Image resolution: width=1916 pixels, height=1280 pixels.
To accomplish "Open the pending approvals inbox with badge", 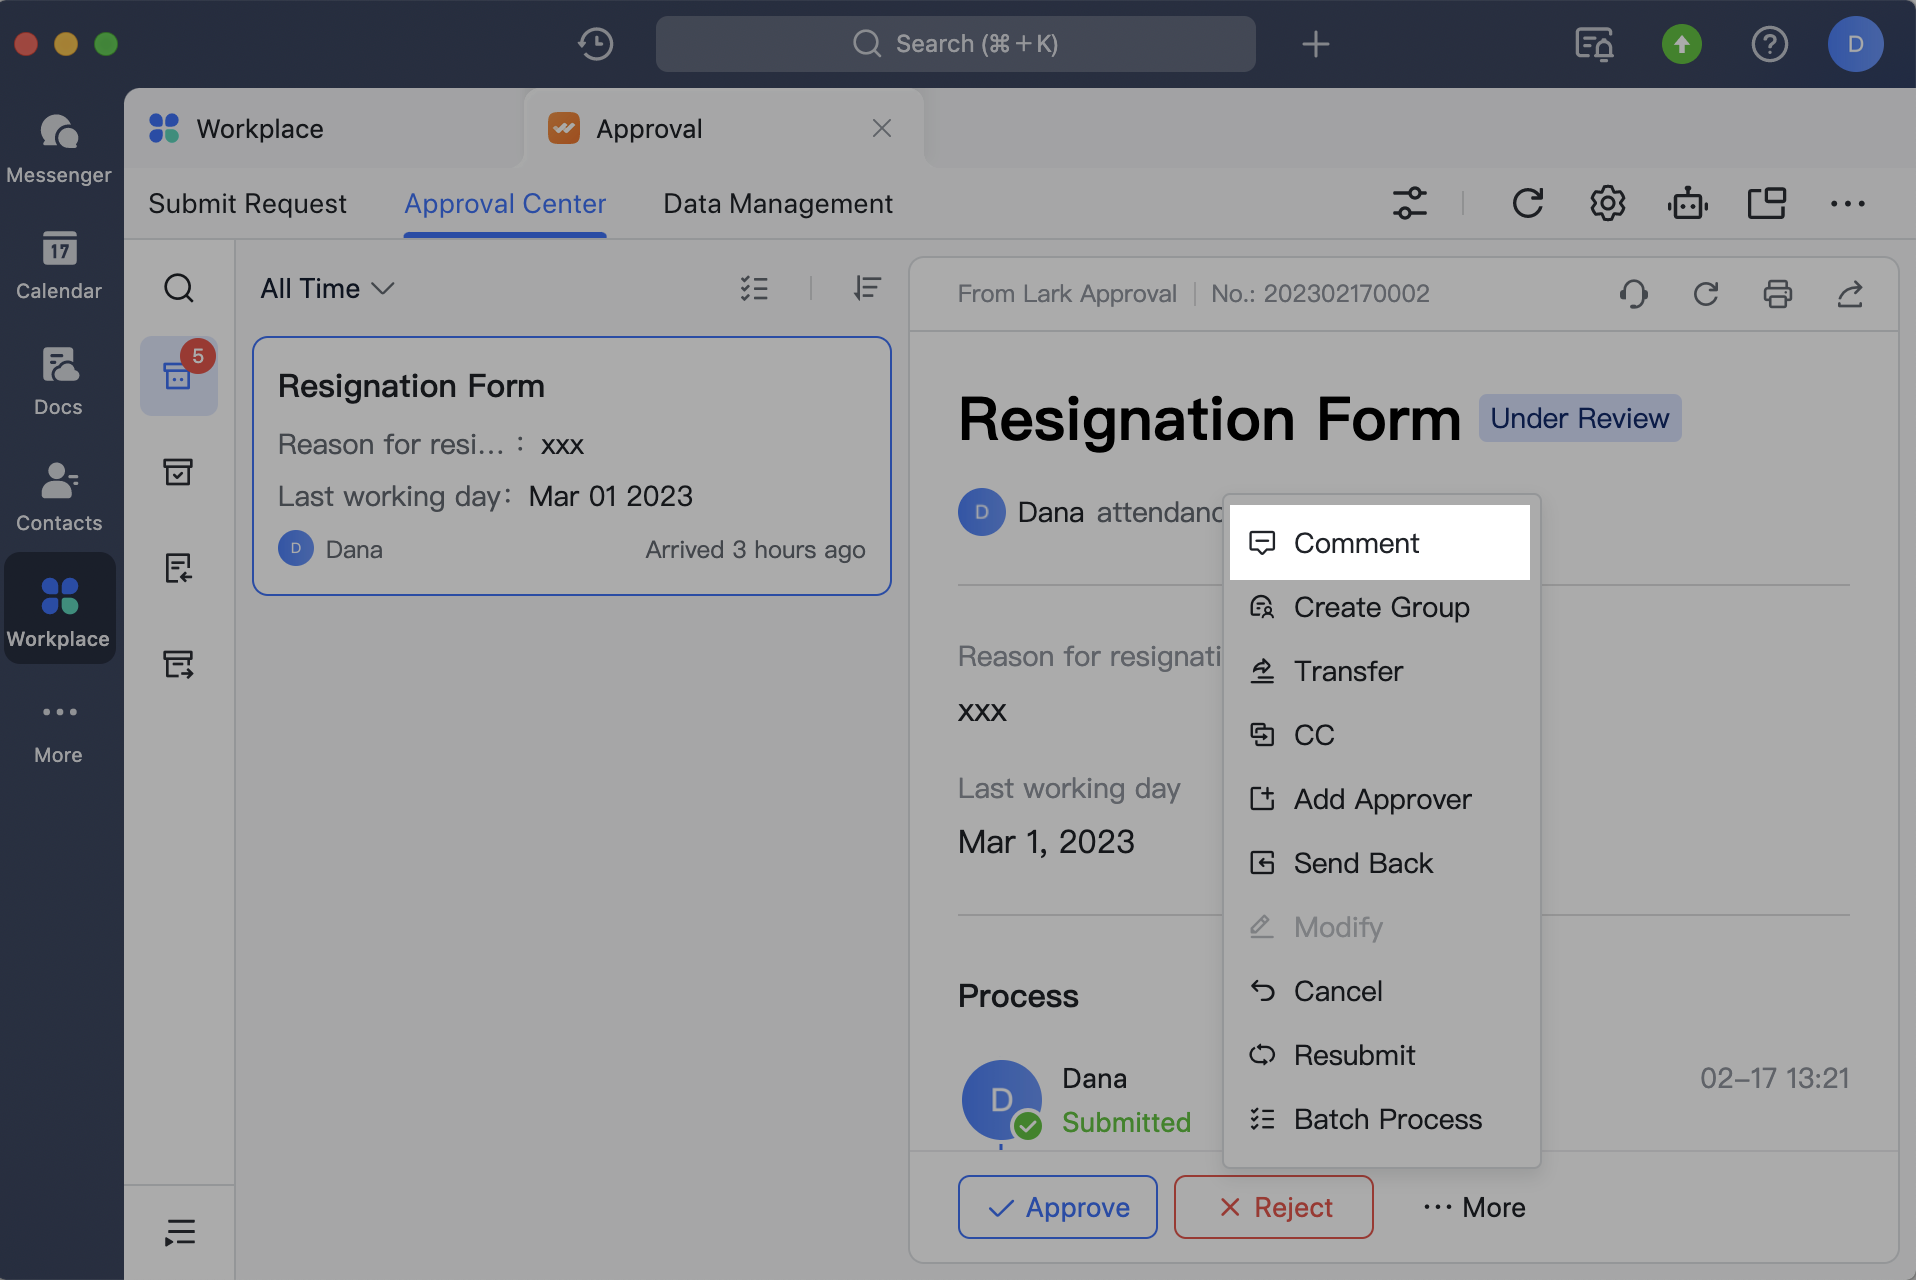I will [179, 376].
